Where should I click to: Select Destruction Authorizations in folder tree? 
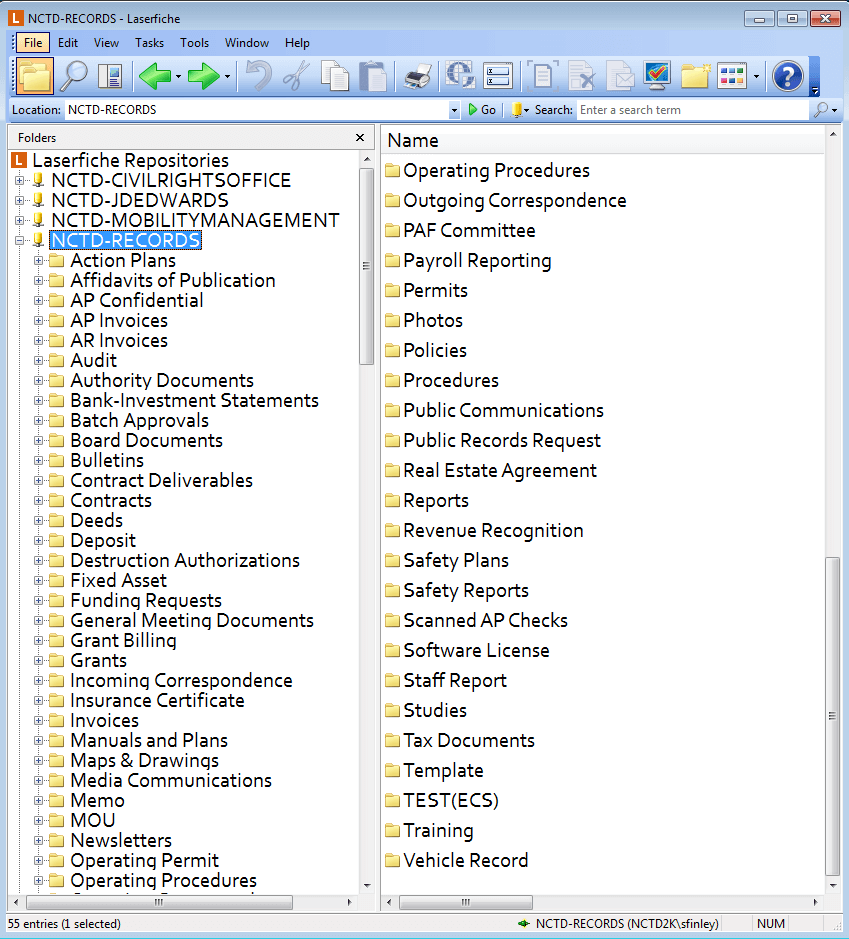click(x=185, y=561)
